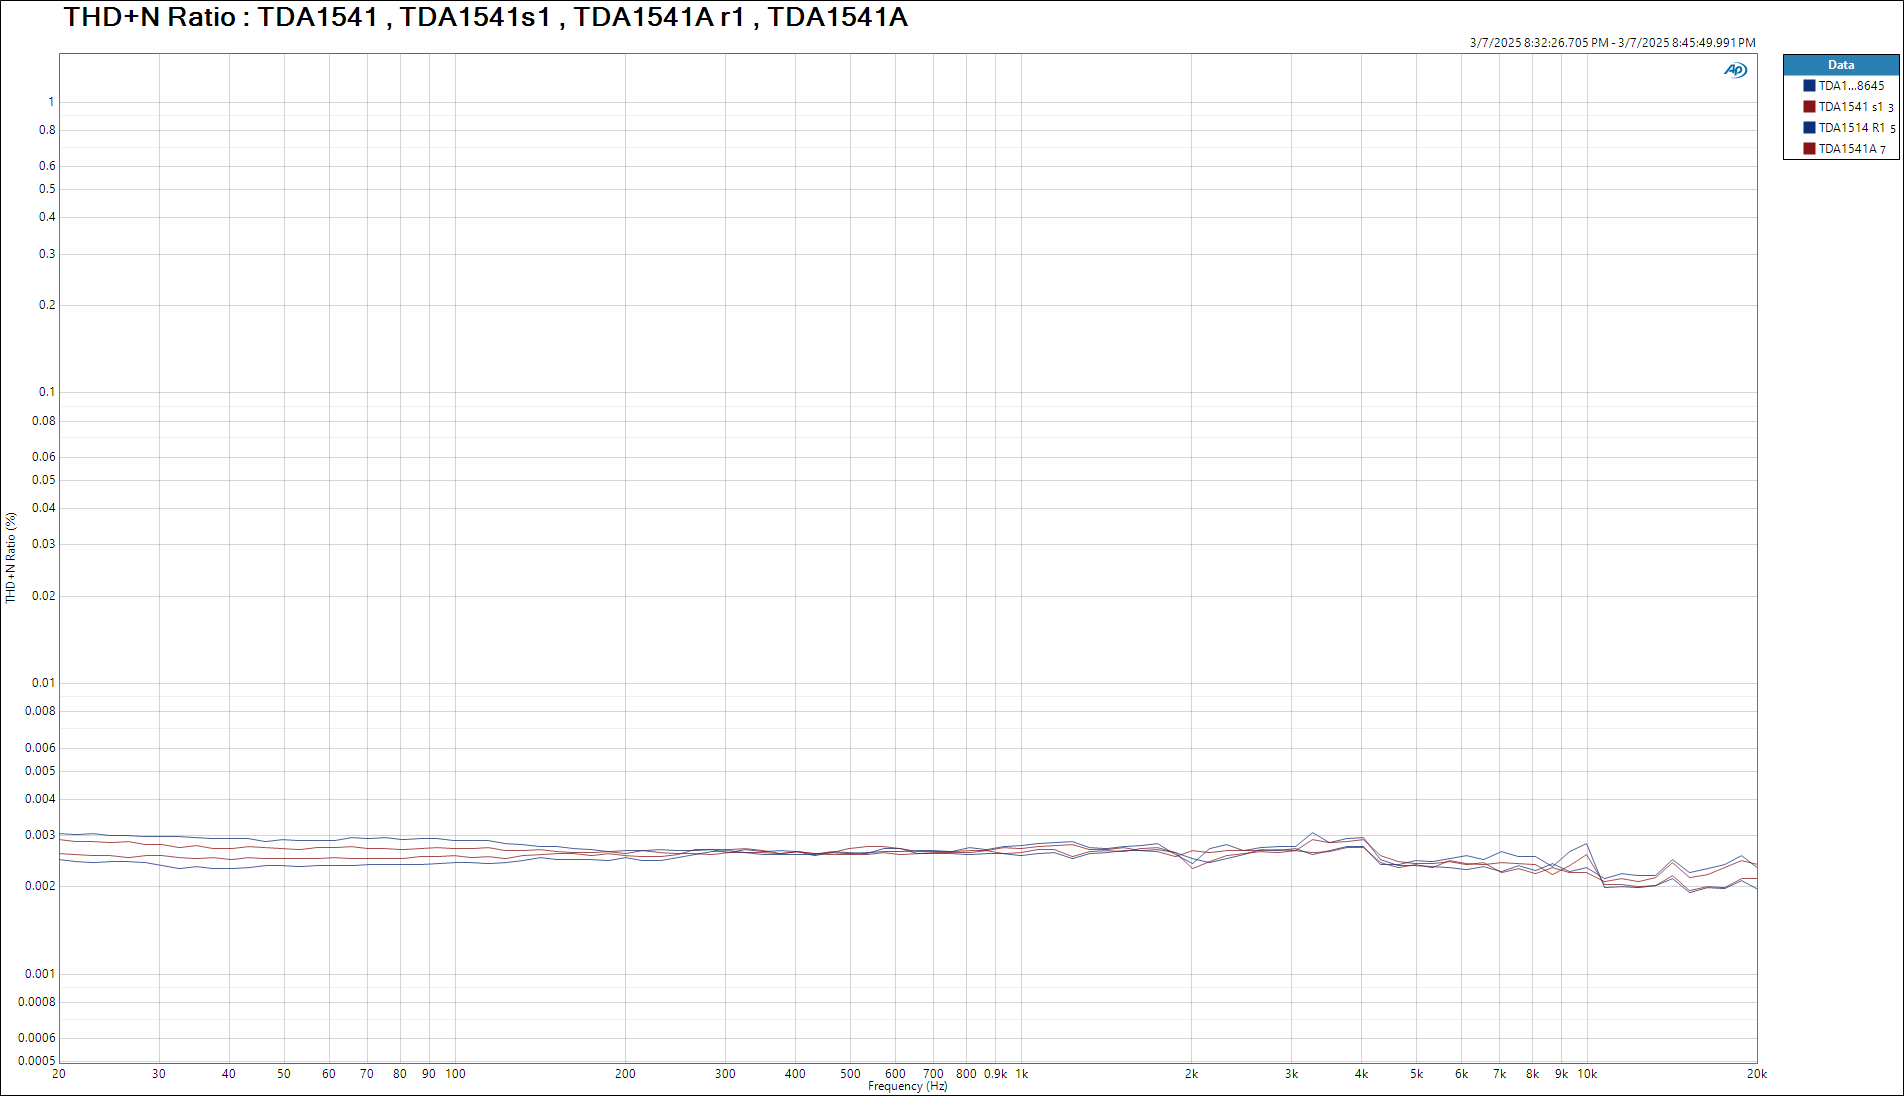Image resolution: width=1904 pixels, height=1096 pixels.
Task: Click the measurement timestamp above the graph
Action: [1612, 43]
